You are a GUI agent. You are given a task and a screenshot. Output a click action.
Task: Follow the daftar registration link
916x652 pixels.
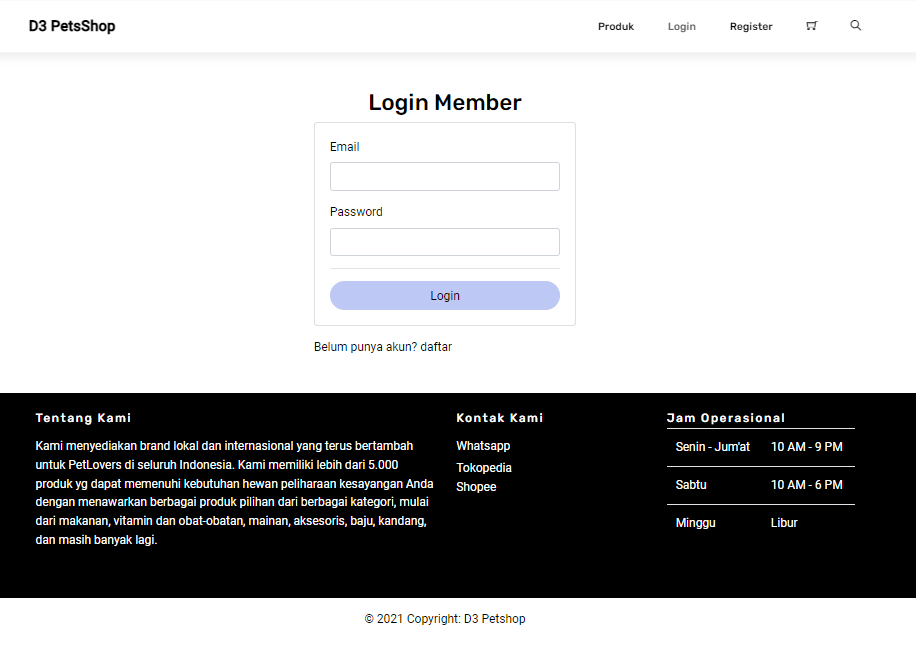437,346
